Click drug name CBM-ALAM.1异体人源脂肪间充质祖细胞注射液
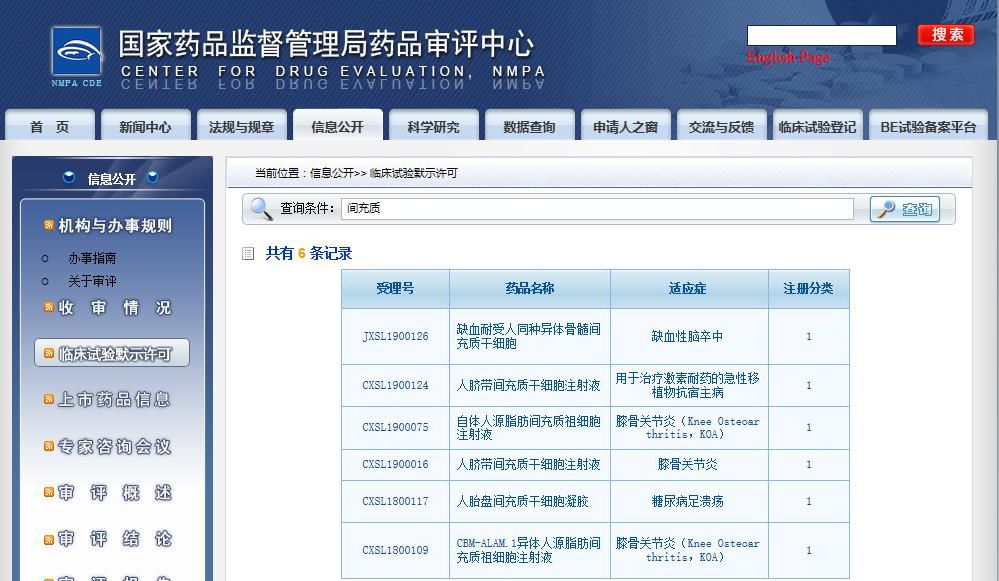The image size is (999, 581). (528, 550)
